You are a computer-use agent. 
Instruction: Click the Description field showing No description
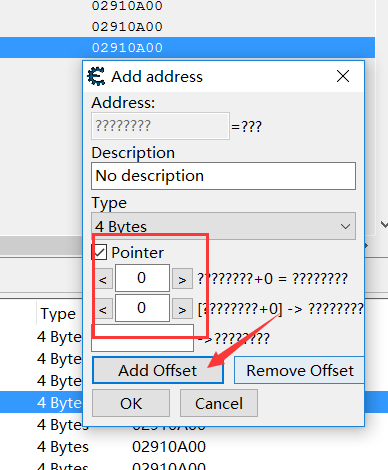[223, 176]
